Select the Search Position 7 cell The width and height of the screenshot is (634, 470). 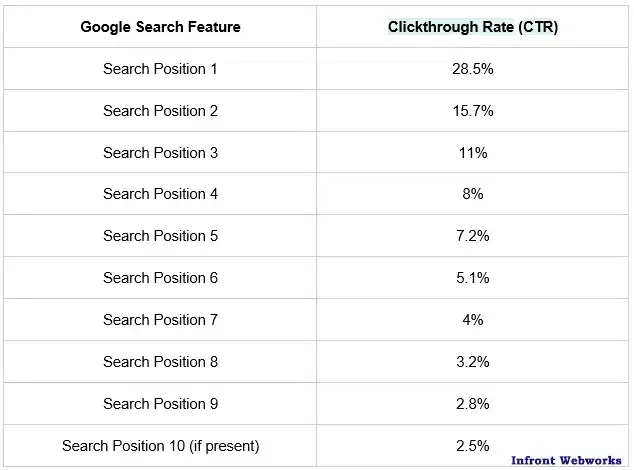[x=160, y=320]
